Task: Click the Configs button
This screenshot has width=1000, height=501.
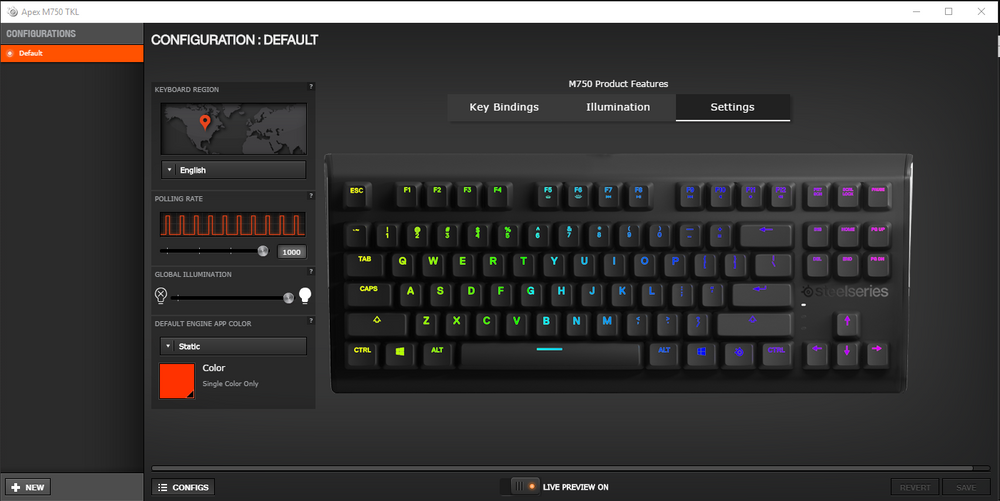Action: [183, 487]
